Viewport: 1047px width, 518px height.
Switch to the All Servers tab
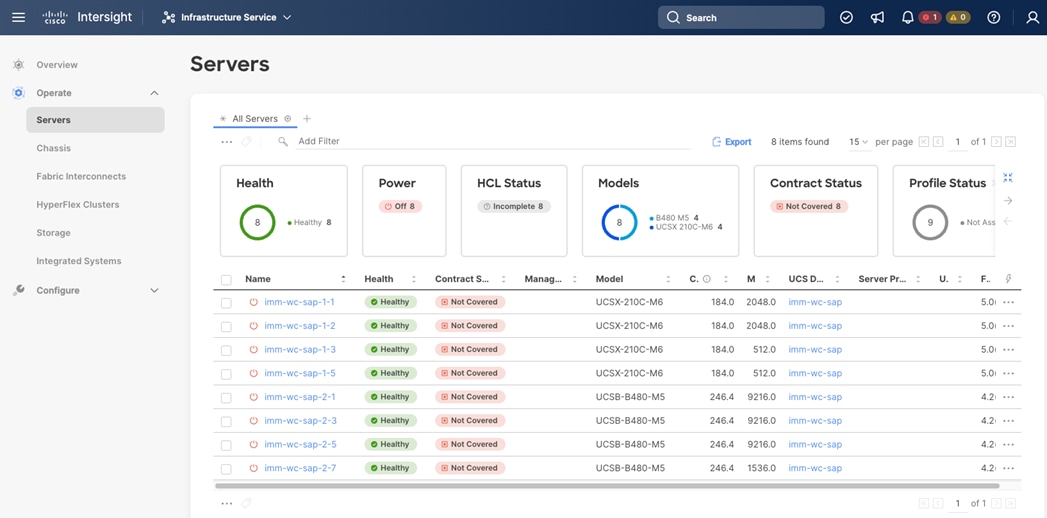point(254,119)
